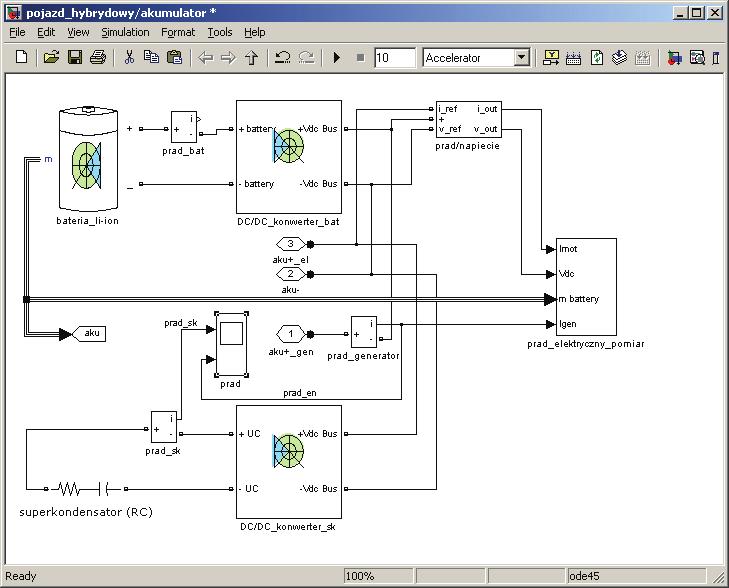Select the prad_generator sensor block
Screen dimensions: 729x588
point(364,332)
